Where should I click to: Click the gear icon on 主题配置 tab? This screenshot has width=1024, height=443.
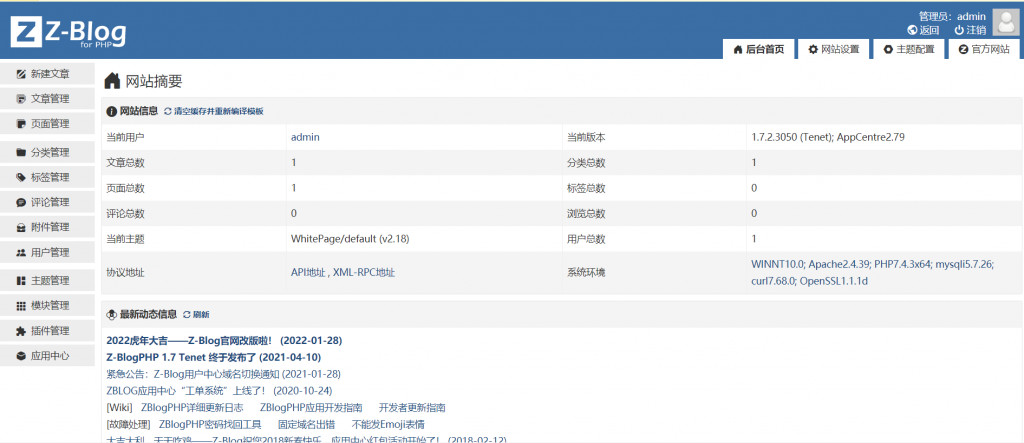888,50
